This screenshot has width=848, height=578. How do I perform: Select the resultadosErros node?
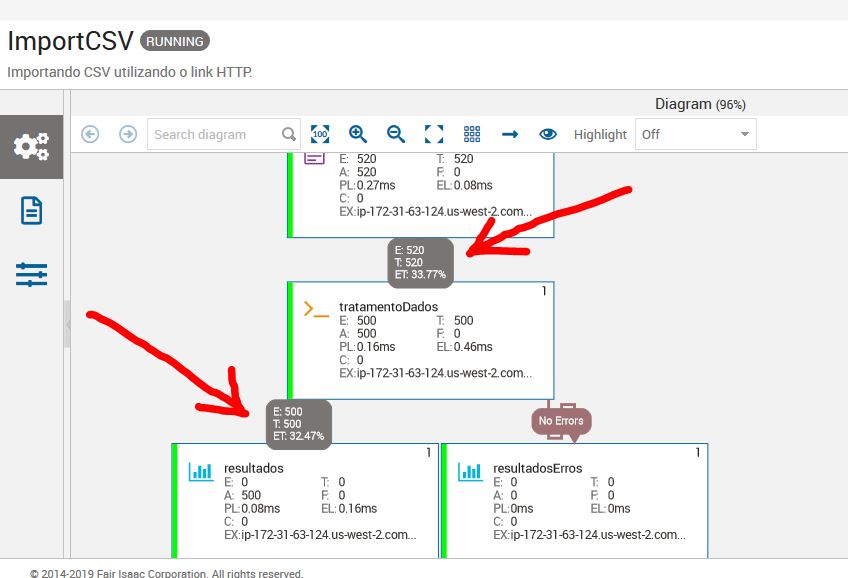pos(575,500)
